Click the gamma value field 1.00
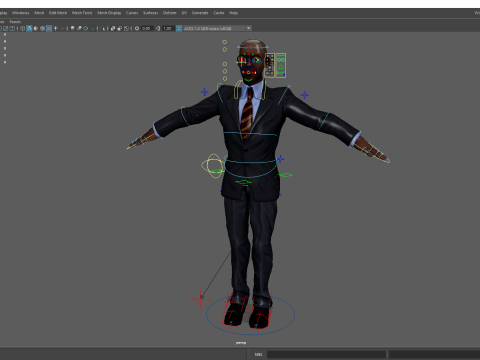 (x=167, y=28)
